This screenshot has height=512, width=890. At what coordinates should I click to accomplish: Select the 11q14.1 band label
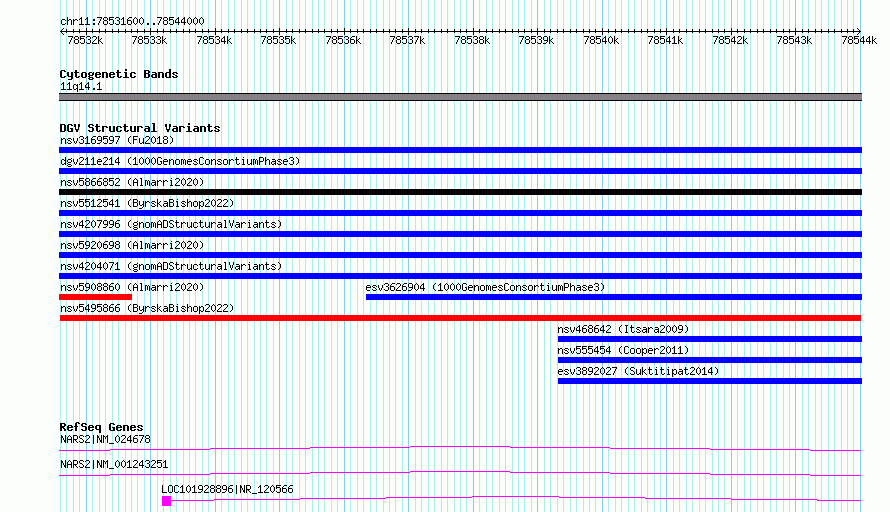[81, 86]
